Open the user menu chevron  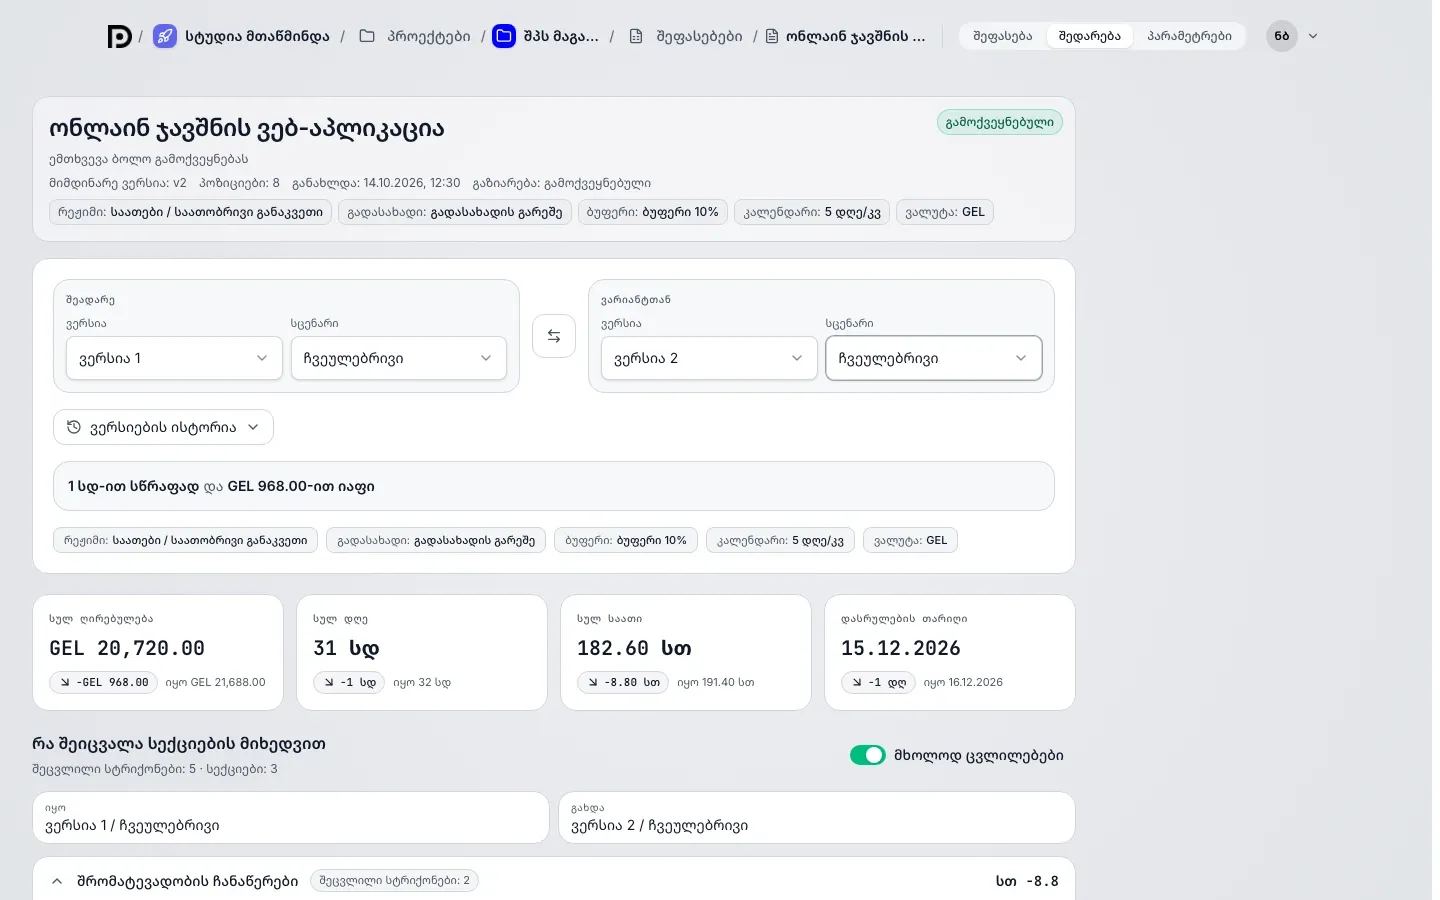[x=1313, y=36]
